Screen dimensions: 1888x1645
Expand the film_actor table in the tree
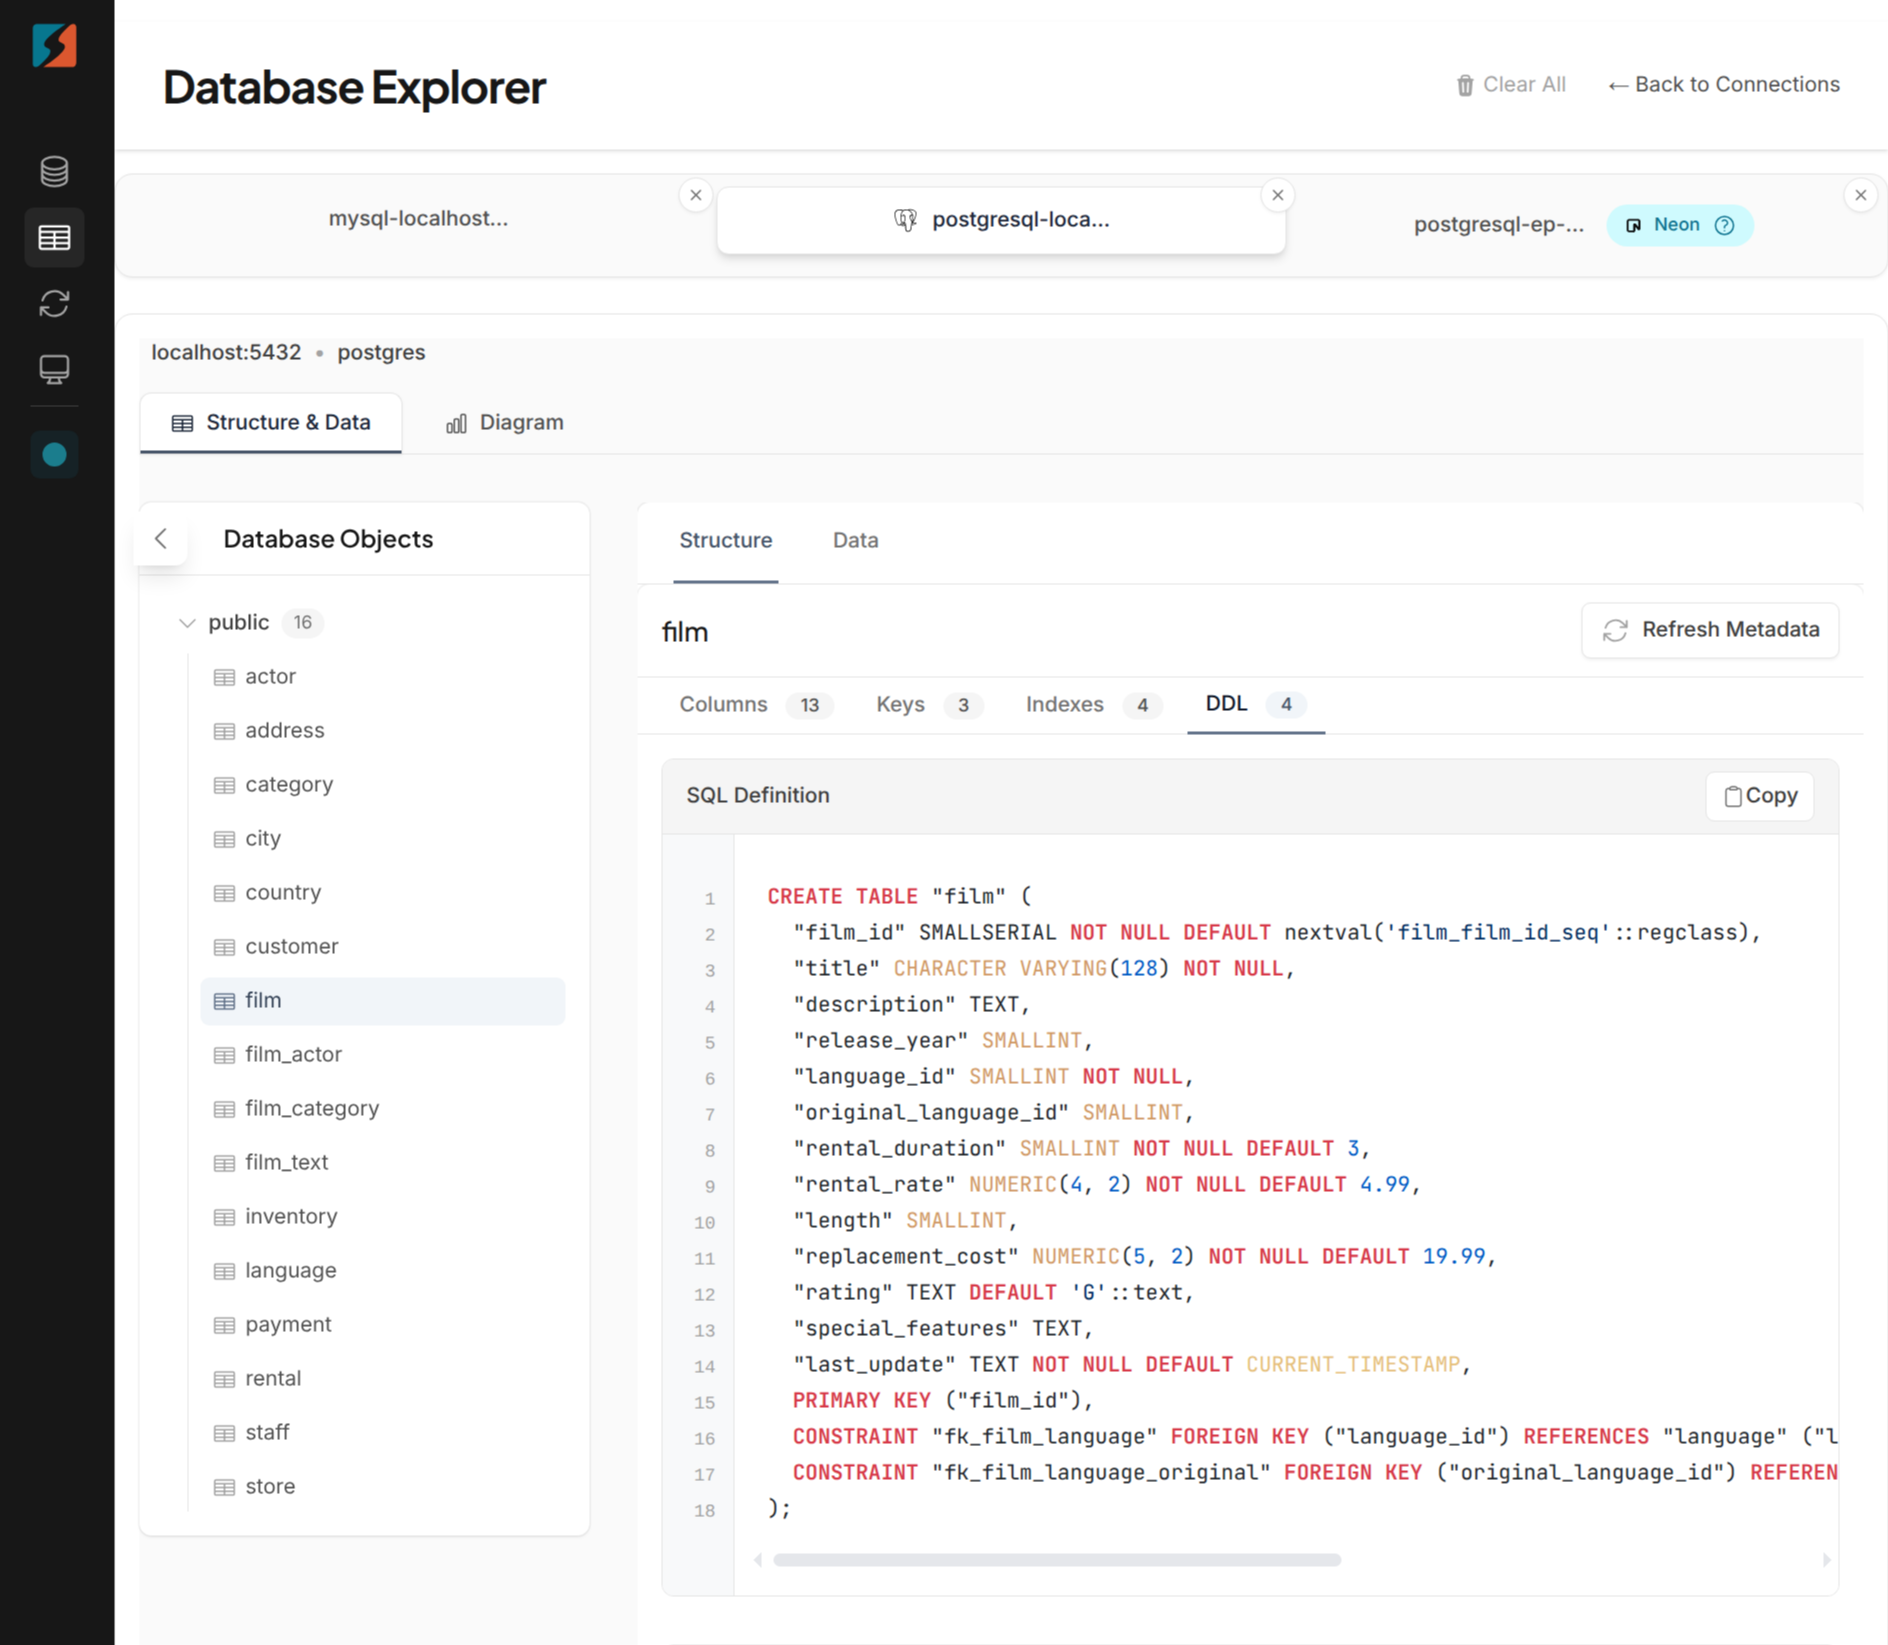pyautogui.click(x=292, y=1054)
